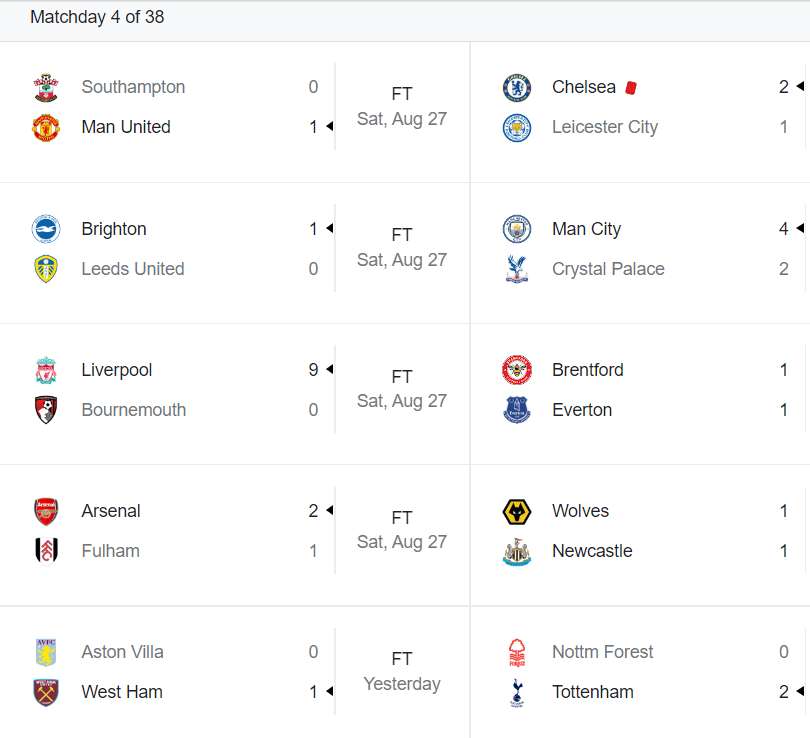Click the Matchday 4 of 38 header

(x=97, y=17)
